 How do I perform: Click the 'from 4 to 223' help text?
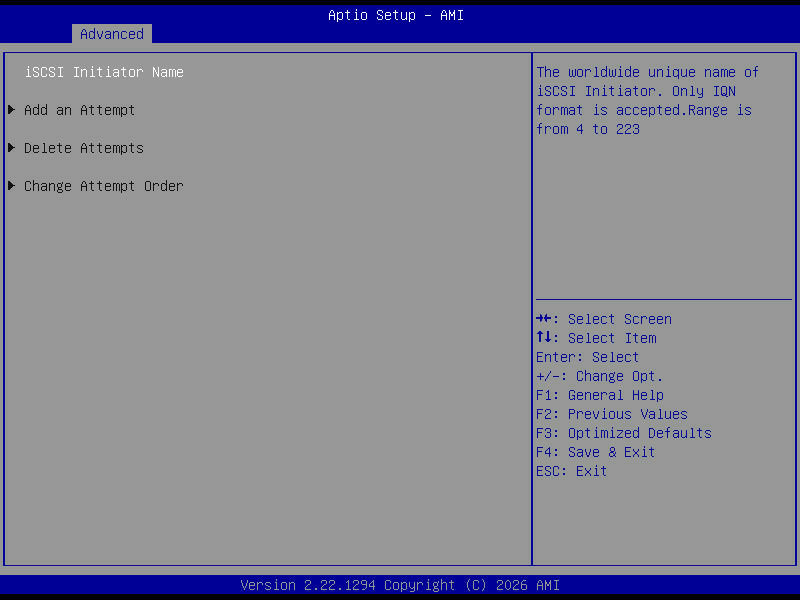pos(588,130)
